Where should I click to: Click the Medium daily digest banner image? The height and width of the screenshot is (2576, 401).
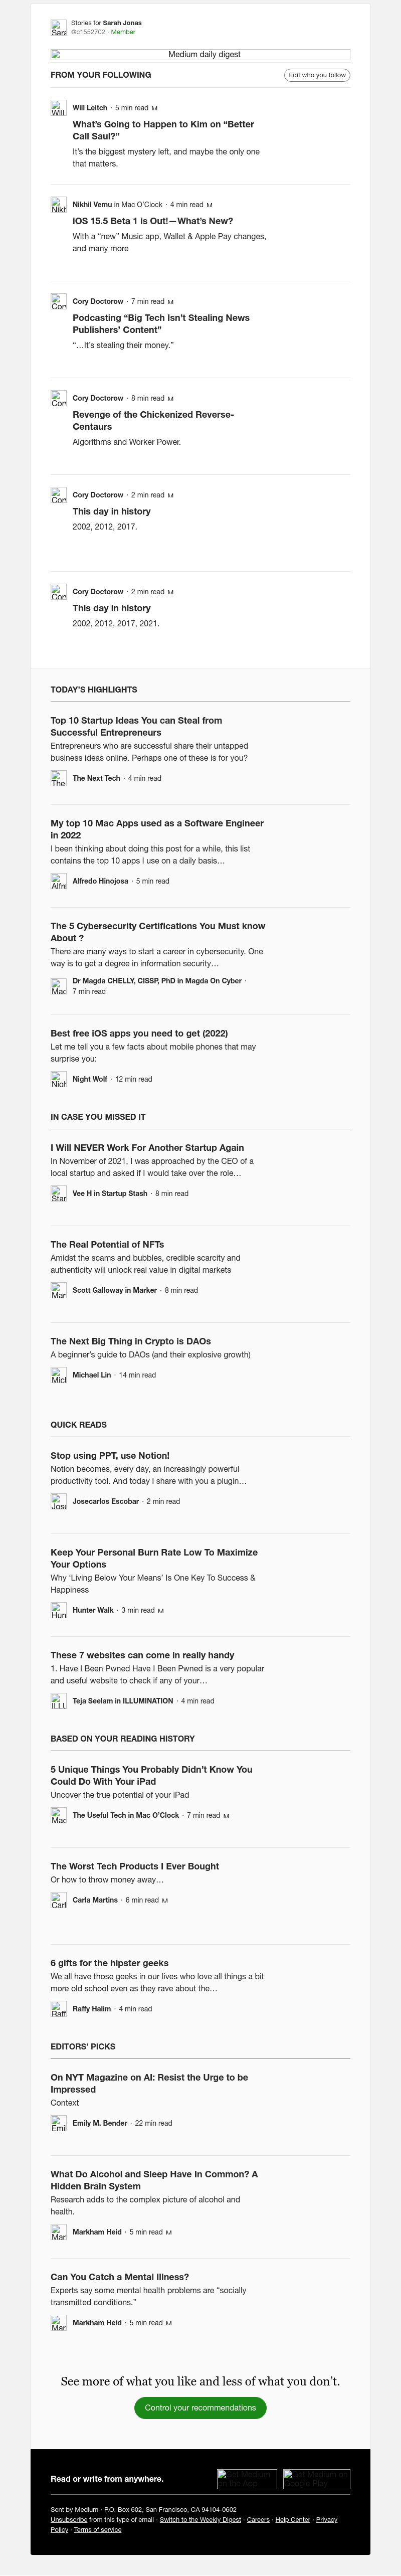pos(200,55)
